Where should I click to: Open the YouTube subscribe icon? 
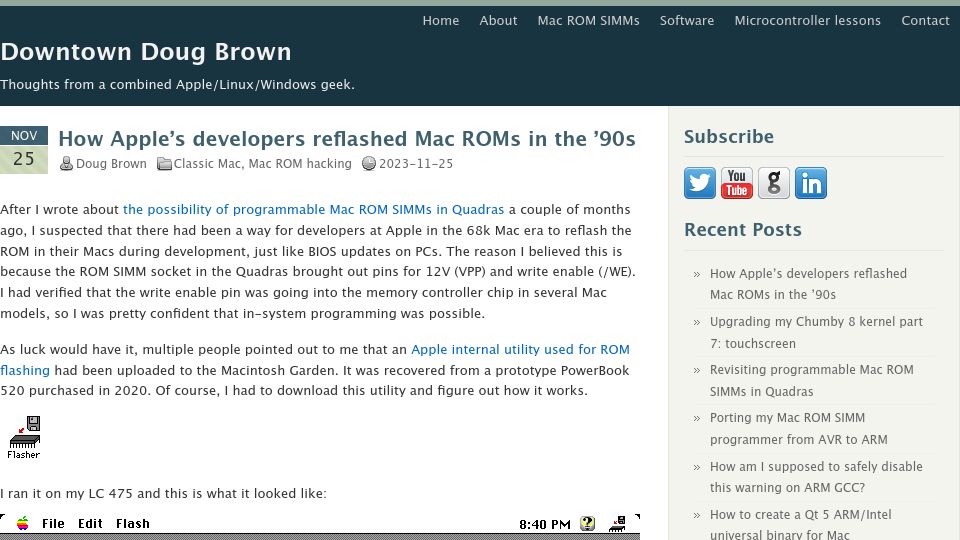tap(737, 183)
